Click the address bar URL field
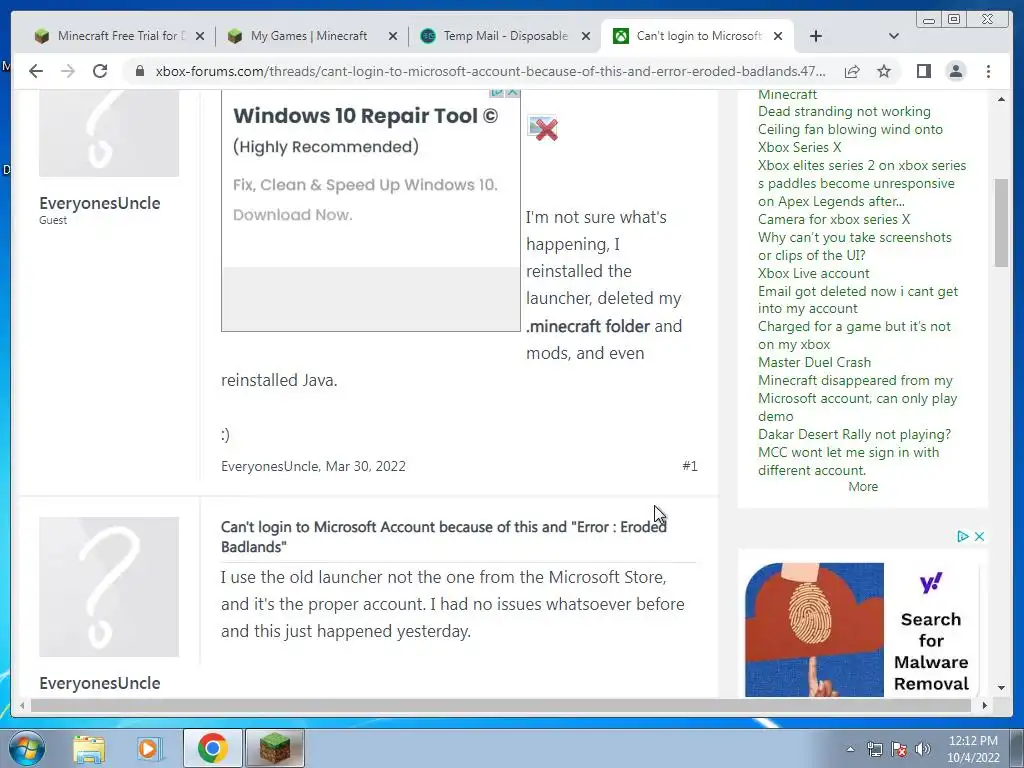Screen dimensions: 1024x768 coord(490,71)
